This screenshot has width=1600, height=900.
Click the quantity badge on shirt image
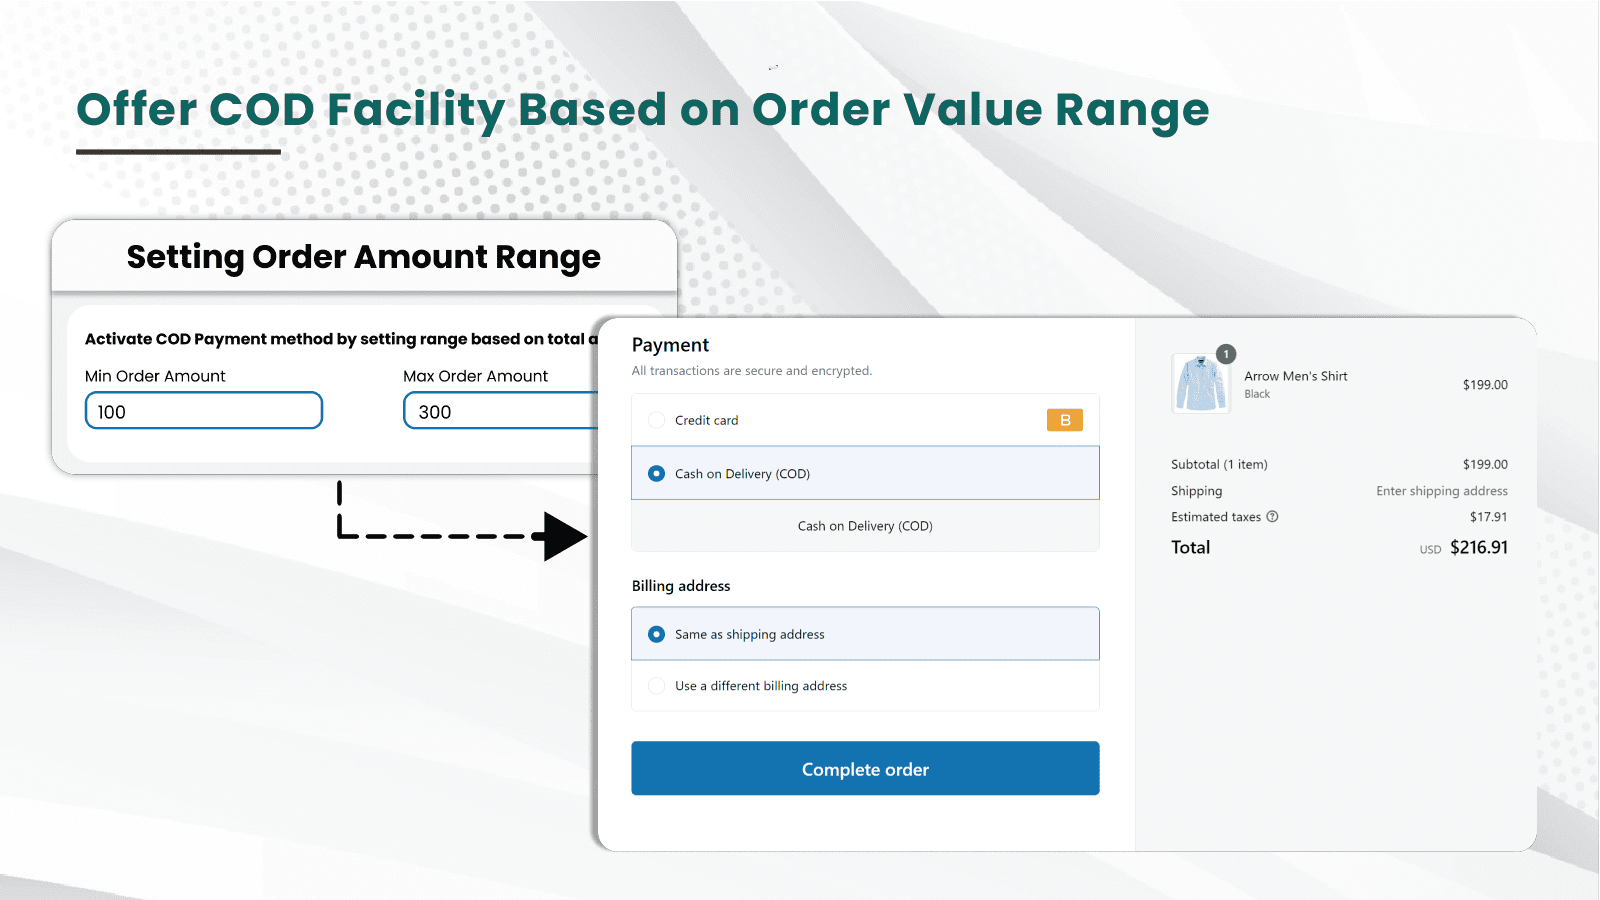coord(1226,354)
